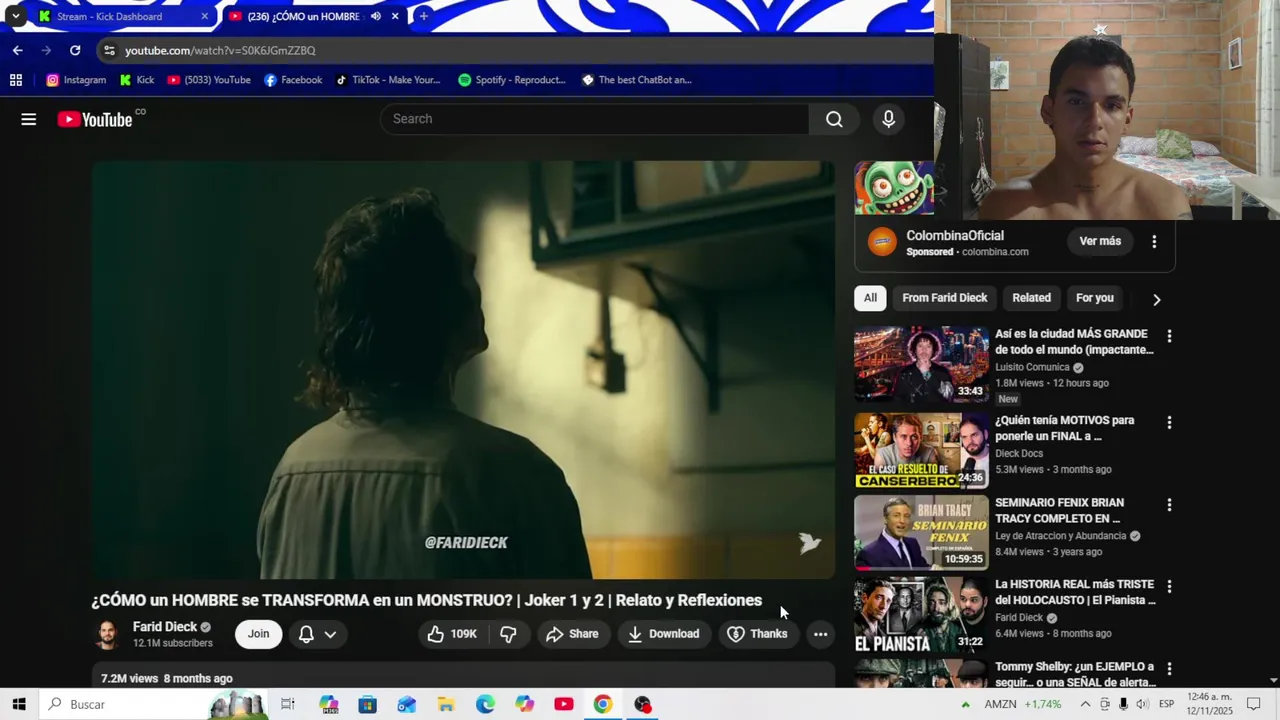This screenshot has height=720, width=1280.
Task: Show more filter chips with right arrow
Action: pos(1156,299)
